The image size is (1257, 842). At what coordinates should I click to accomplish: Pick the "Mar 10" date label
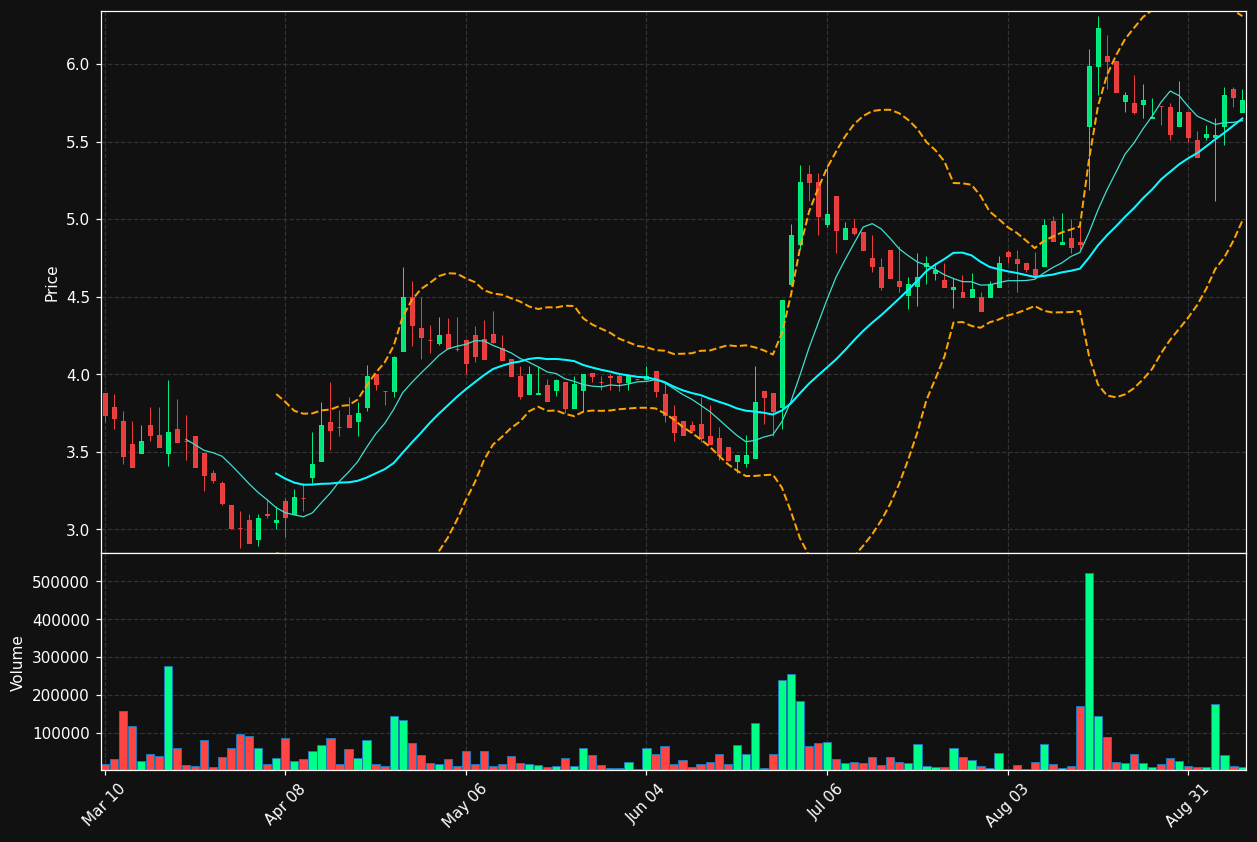(x=103, y=805)
